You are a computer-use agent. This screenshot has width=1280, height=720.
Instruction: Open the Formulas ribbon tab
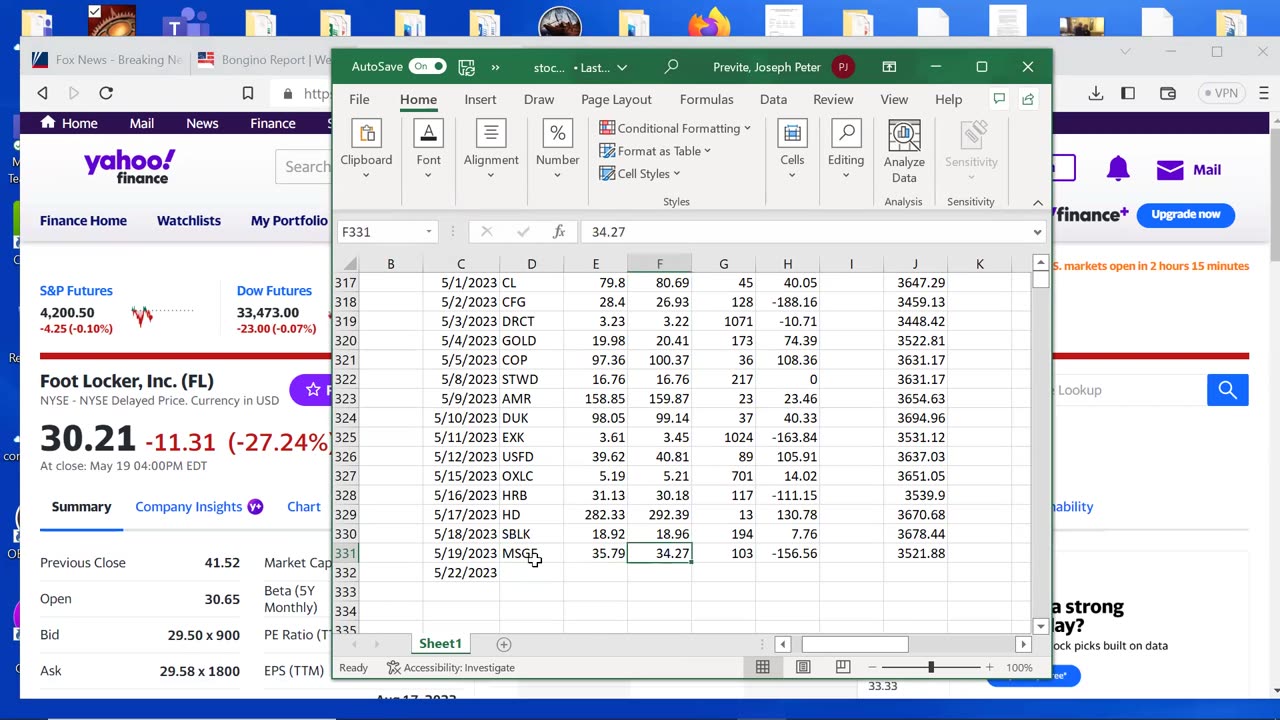pos(707,99)
